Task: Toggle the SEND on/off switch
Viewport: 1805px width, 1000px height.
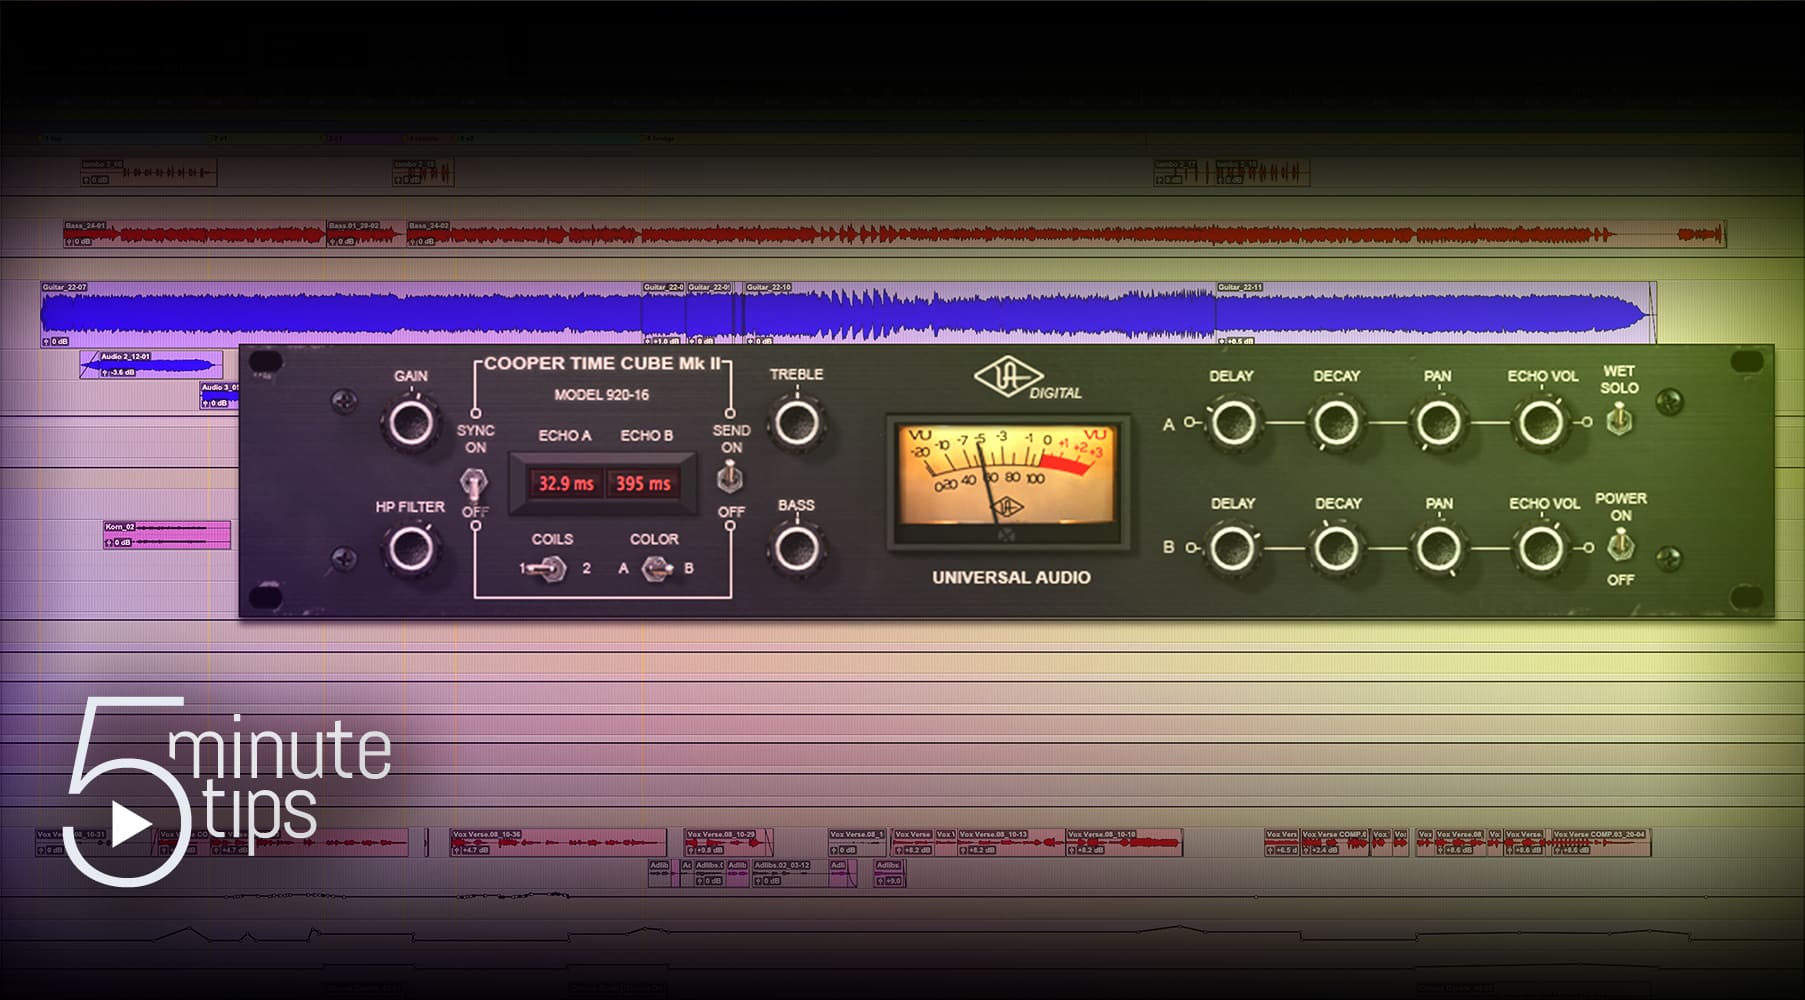Action: [x=731, y=479]
